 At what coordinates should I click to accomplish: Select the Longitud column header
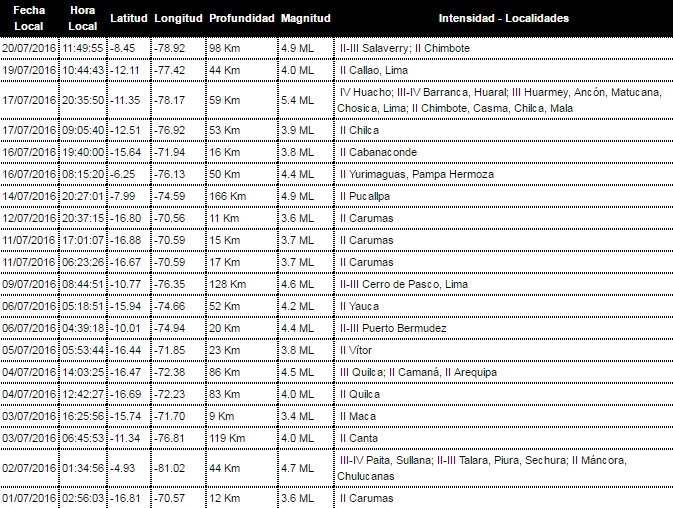pos(179,19)
